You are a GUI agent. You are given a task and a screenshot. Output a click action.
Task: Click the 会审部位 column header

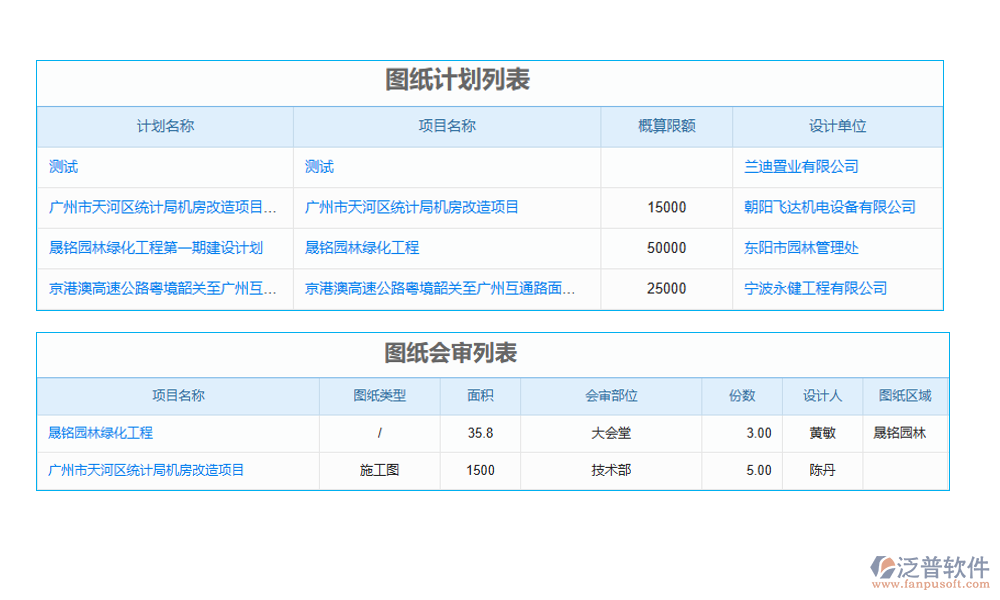pos(611,396)
